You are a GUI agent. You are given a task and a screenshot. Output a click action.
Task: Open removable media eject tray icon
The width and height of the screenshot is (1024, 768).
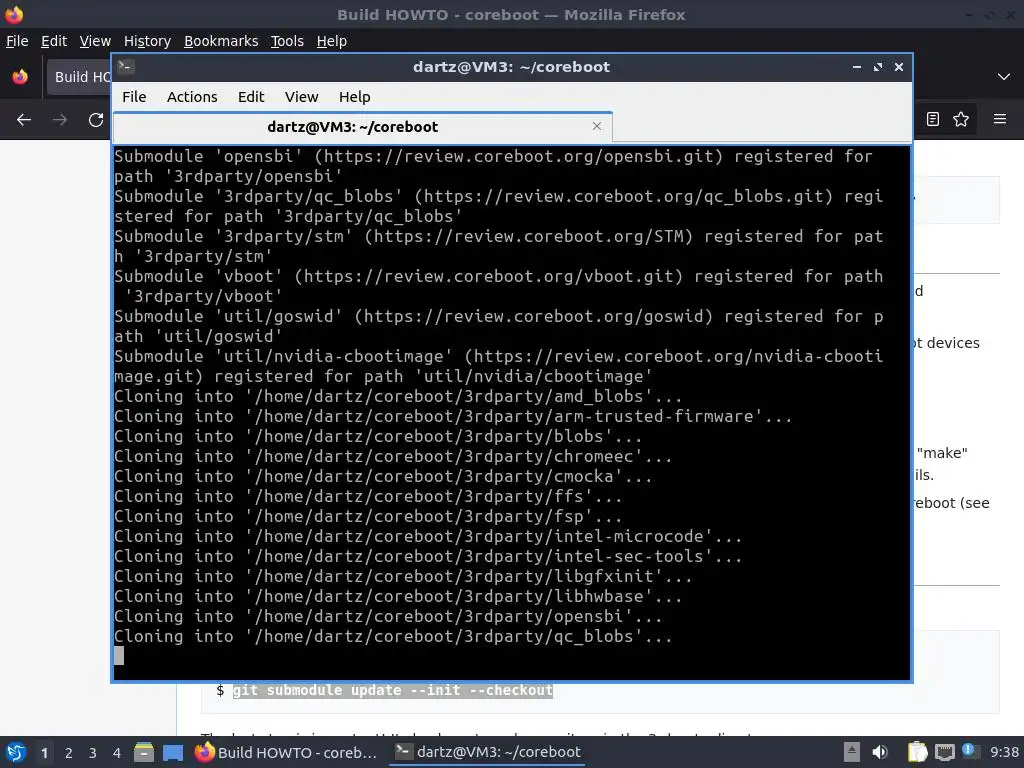click(x=852, y=752)
